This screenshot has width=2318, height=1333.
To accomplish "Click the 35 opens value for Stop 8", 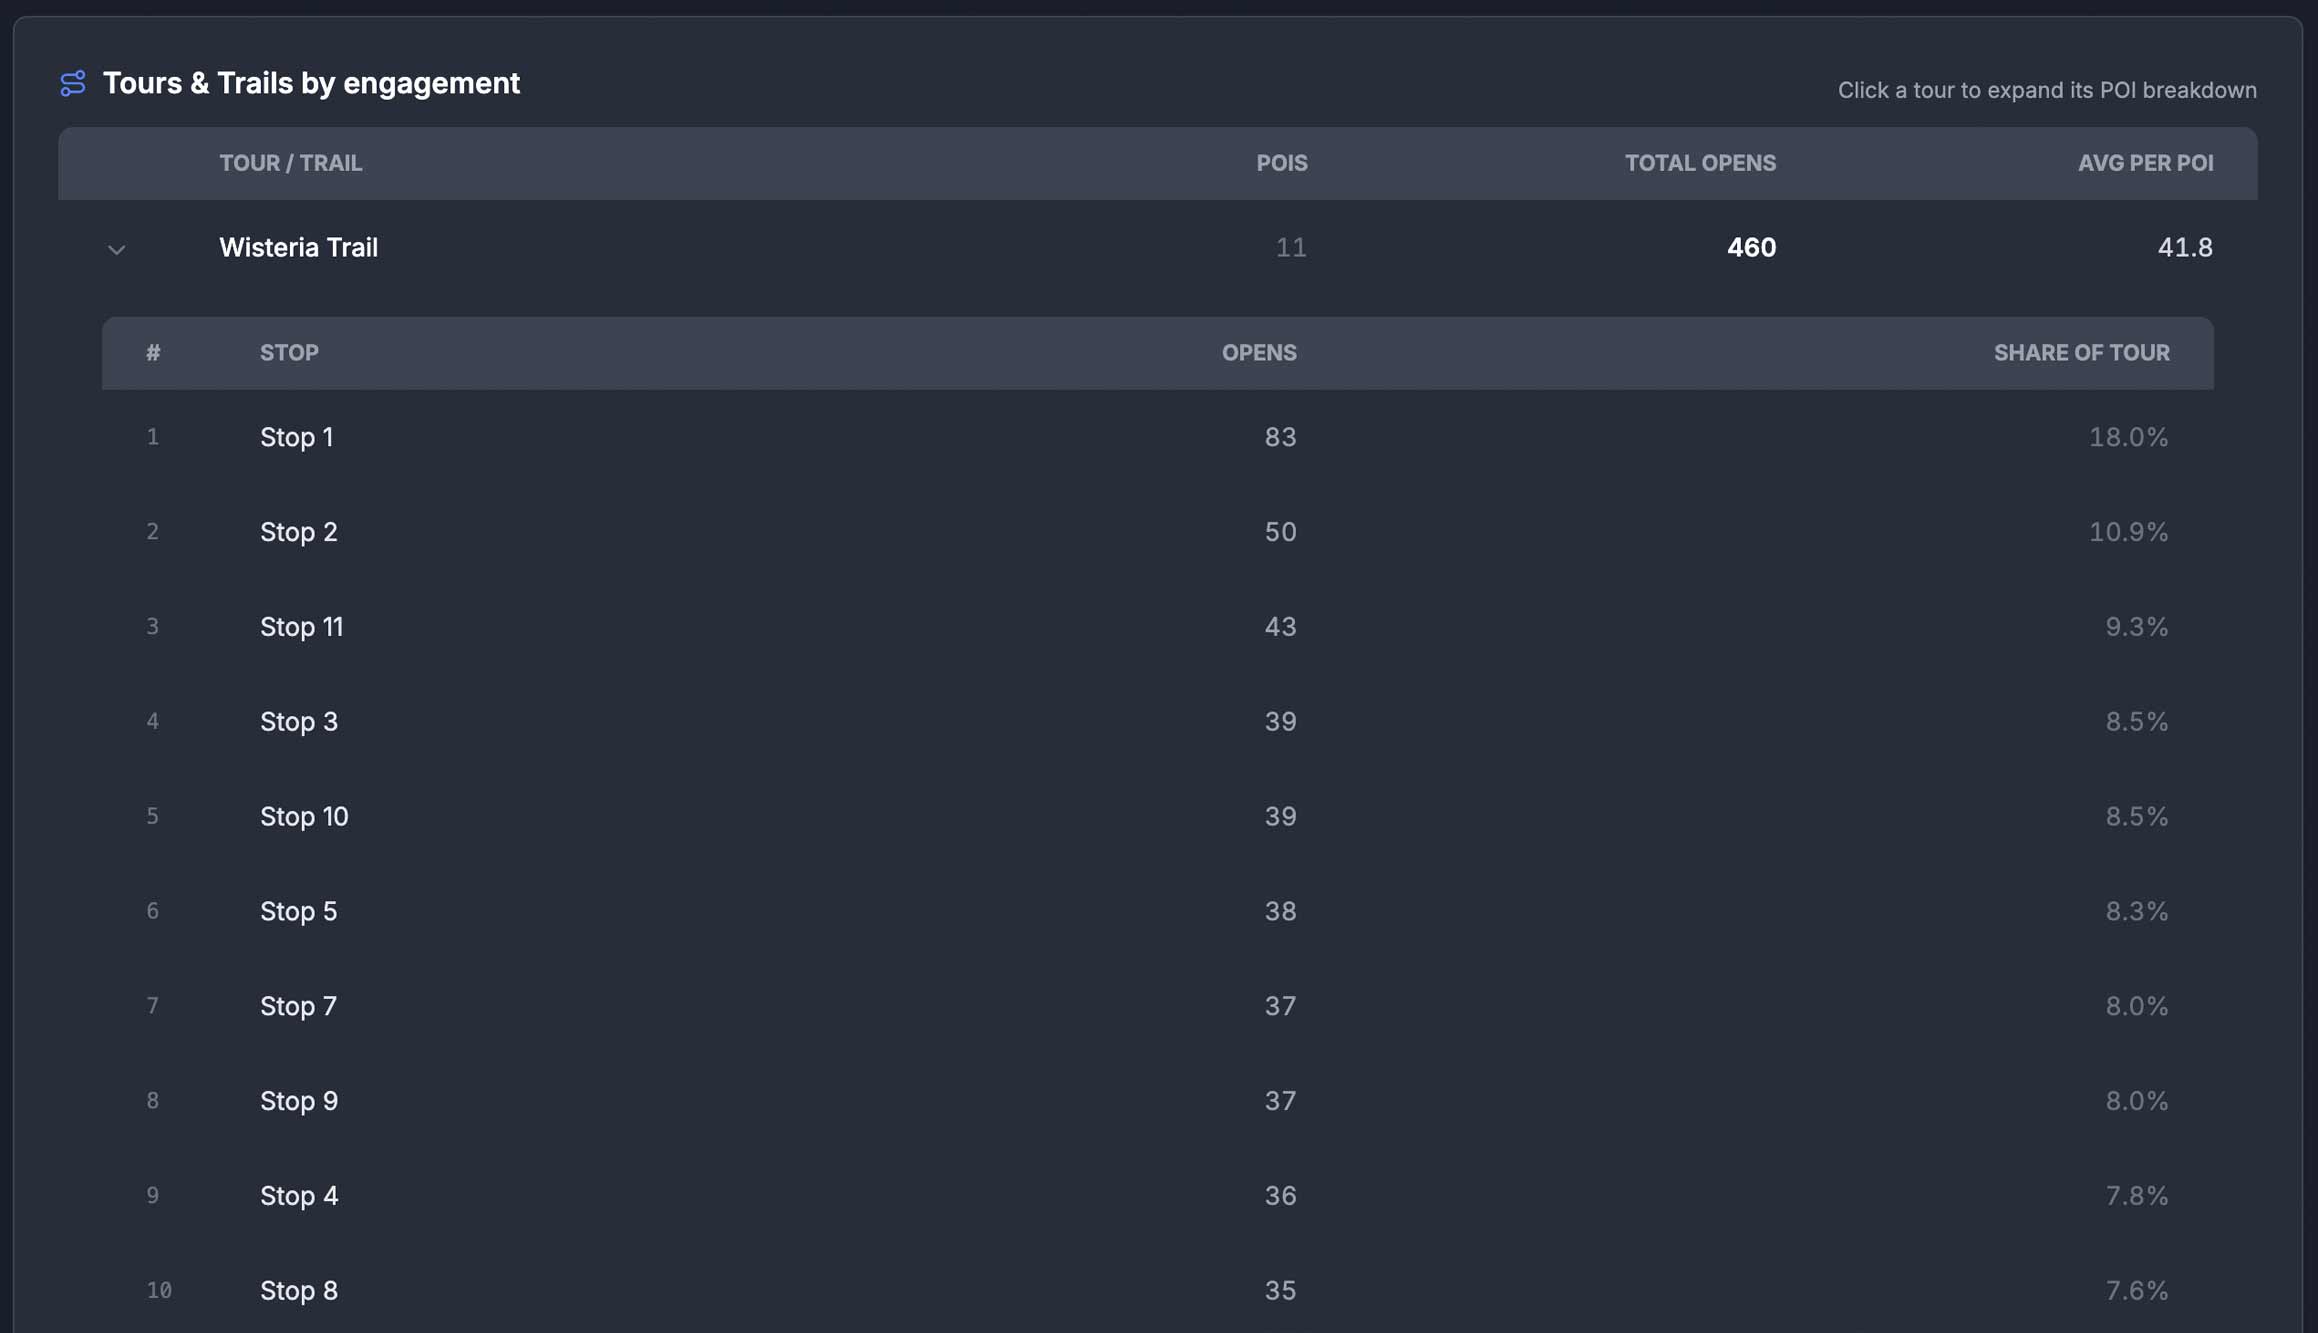I will (1280, 1291).
